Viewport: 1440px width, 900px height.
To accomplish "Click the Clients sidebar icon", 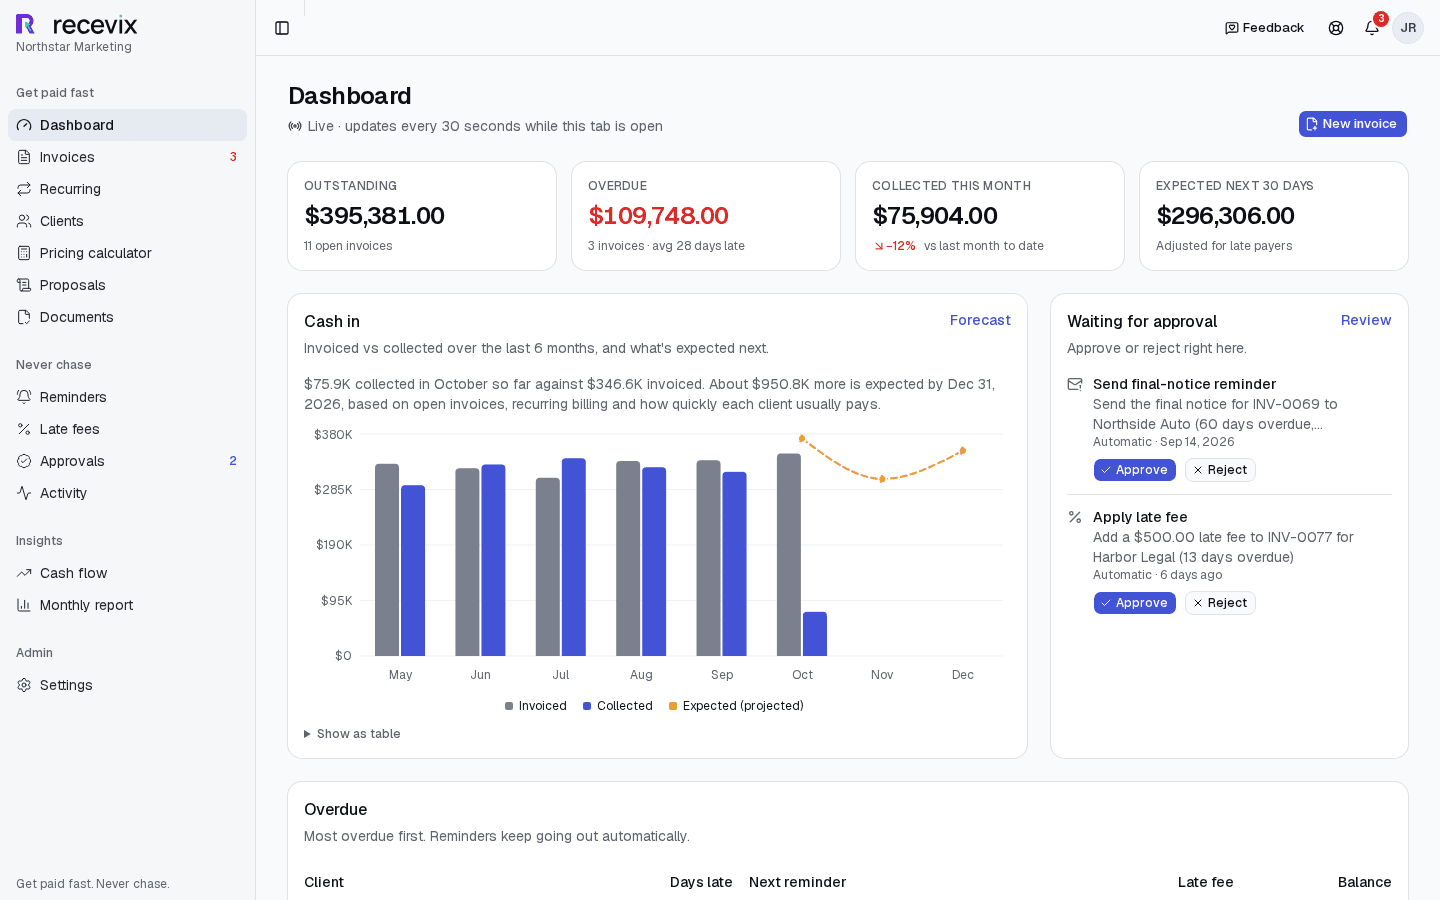I will point(24,221).
